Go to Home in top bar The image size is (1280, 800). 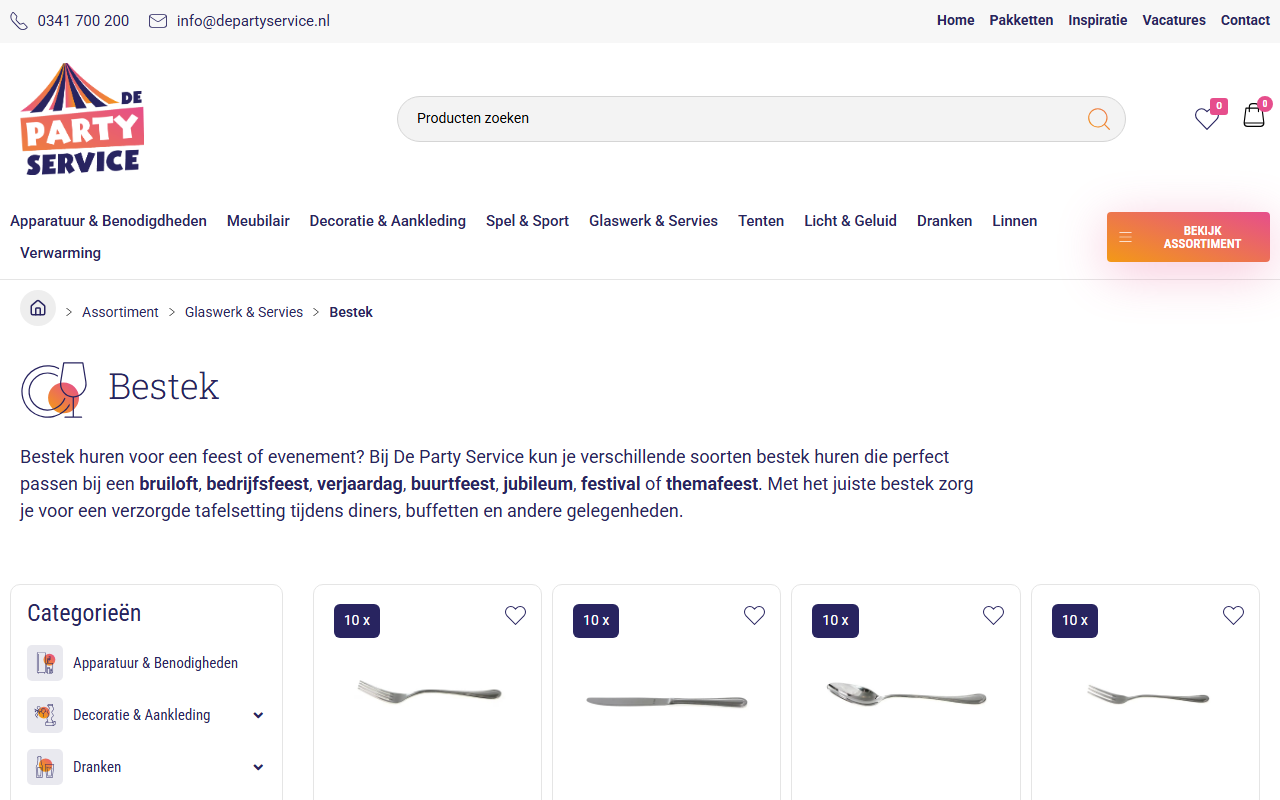click(x=955, y=20)
